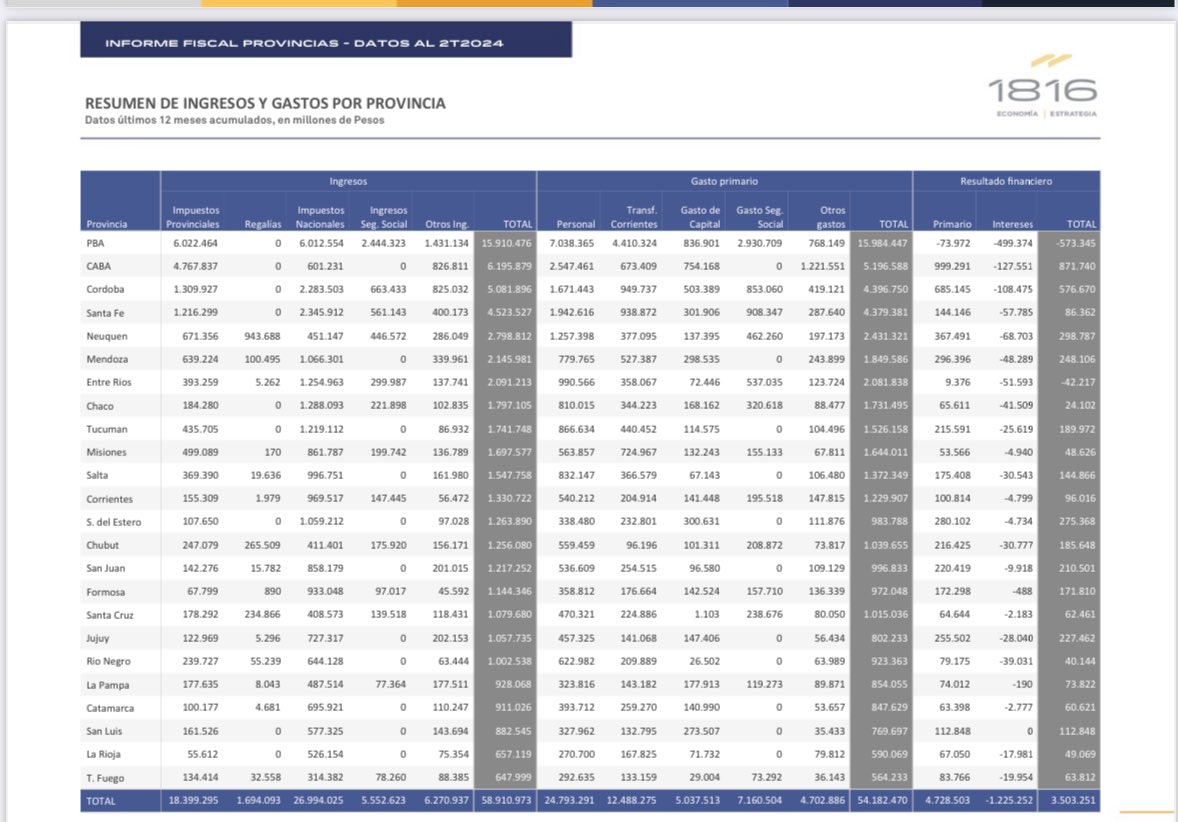Select the Chaco row label
The width and height of the screenshot is (1178, 822).
click(100, 406)
